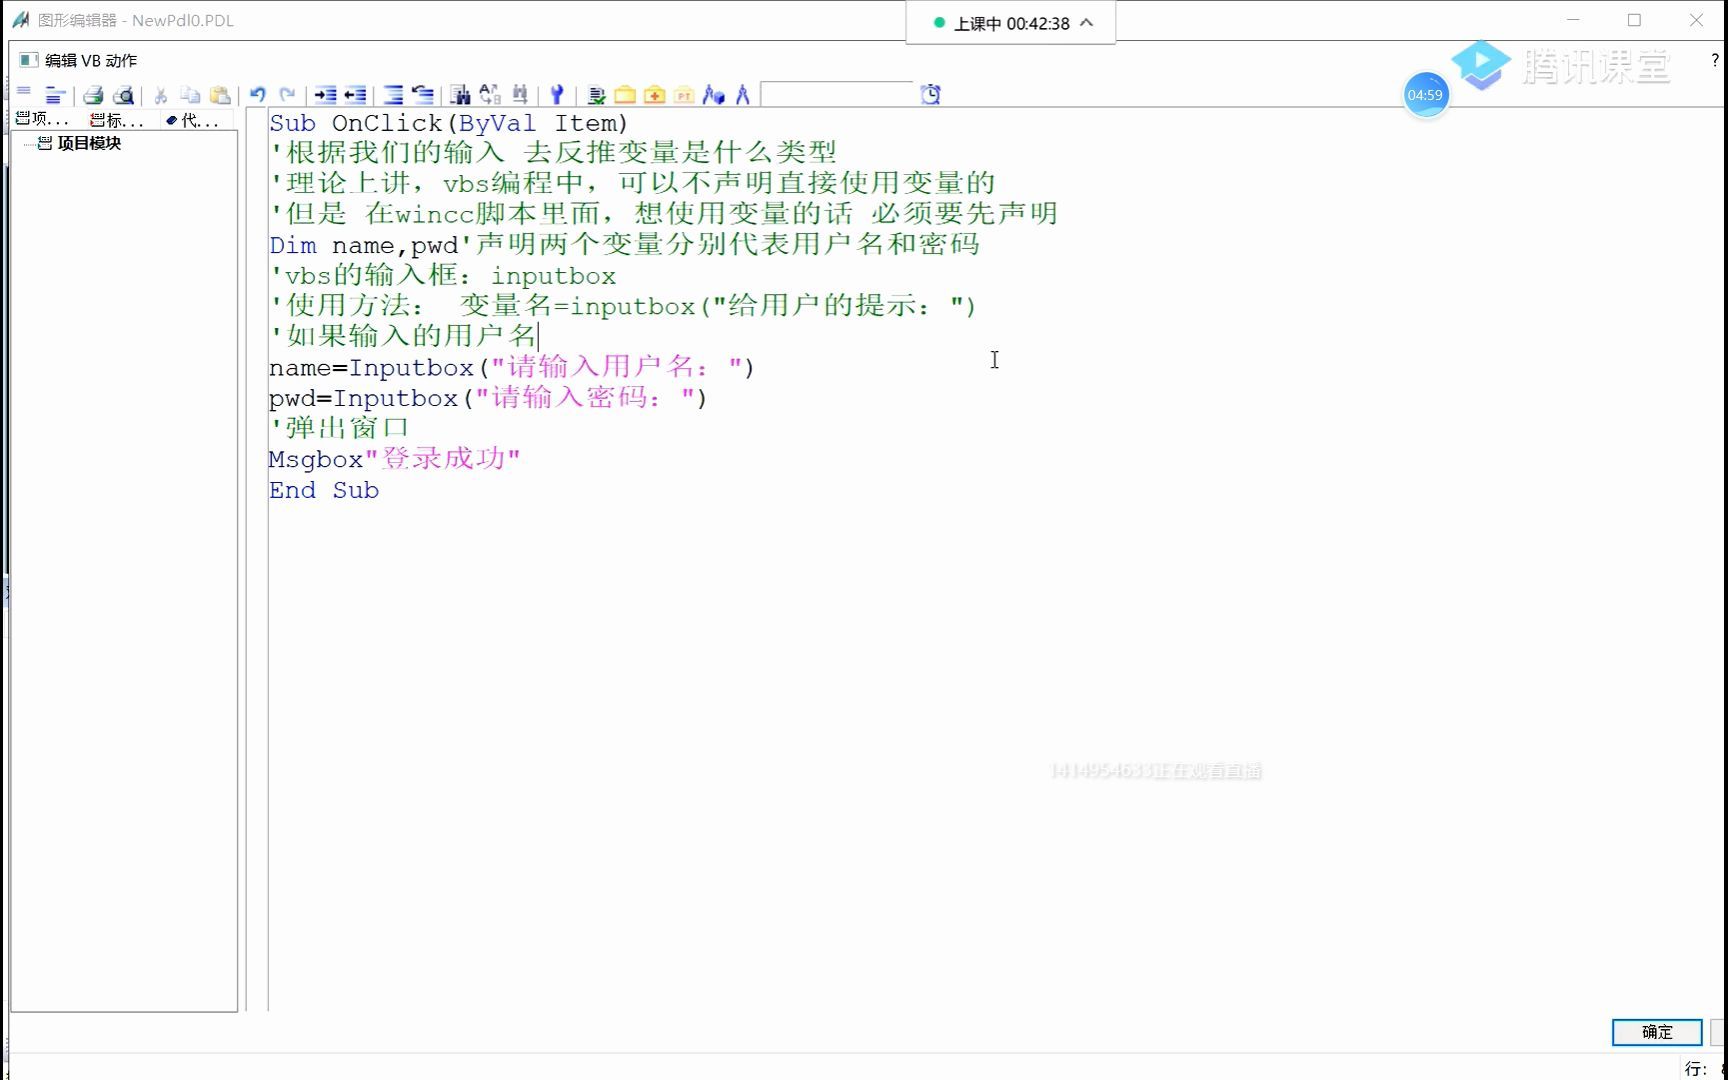This screenshot has width=1728, height=1080.
Task: Click the second align-list toolbar icon
Action: [55, 95]
